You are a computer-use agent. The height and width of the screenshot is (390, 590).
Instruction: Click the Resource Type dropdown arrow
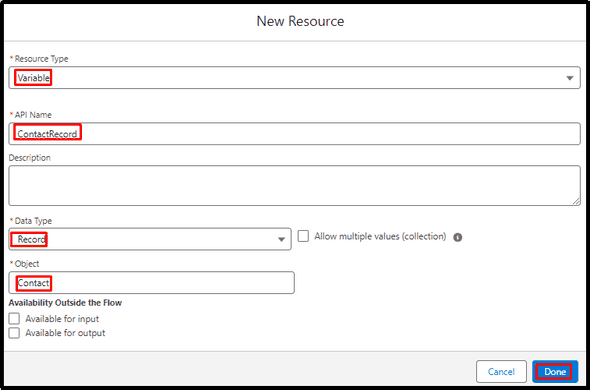(x=570, y=78)
